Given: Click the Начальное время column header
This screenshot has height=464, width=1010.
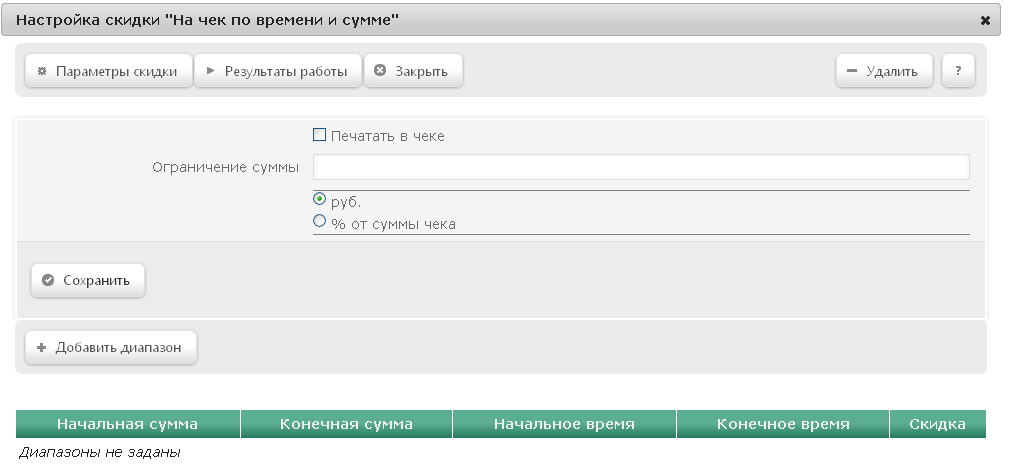Looking at the screenshot, I should click(x=564, y=424).
